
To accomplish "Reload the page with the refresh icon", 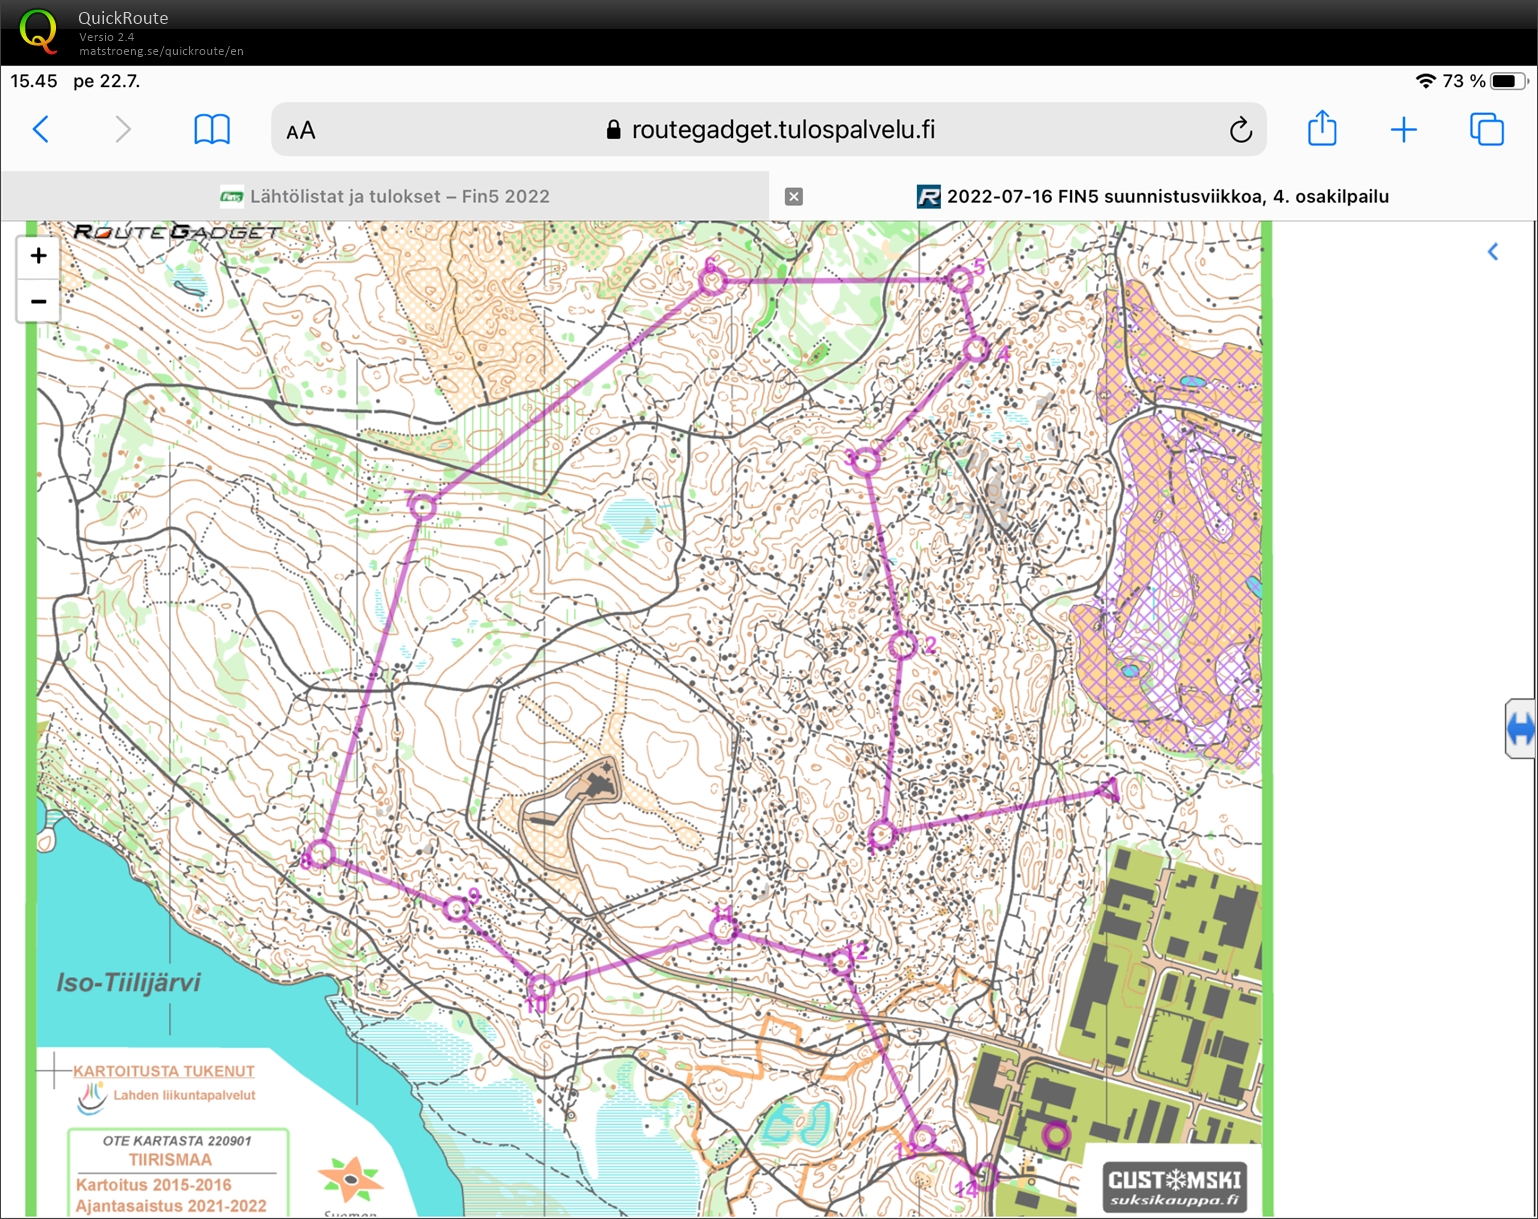I will [x=1240, y=130].
